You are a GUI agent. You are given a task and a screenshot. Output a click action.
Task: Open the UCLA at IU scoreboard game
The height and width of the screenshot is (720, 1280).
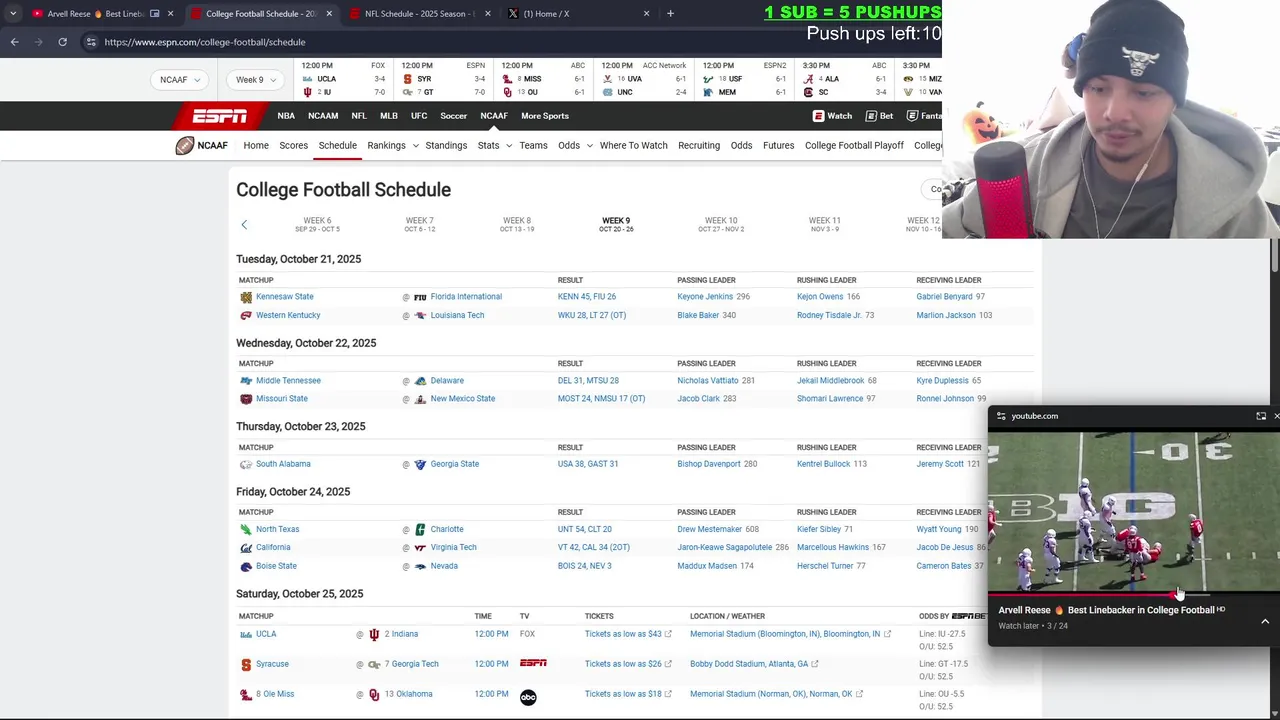click(343, 79)
